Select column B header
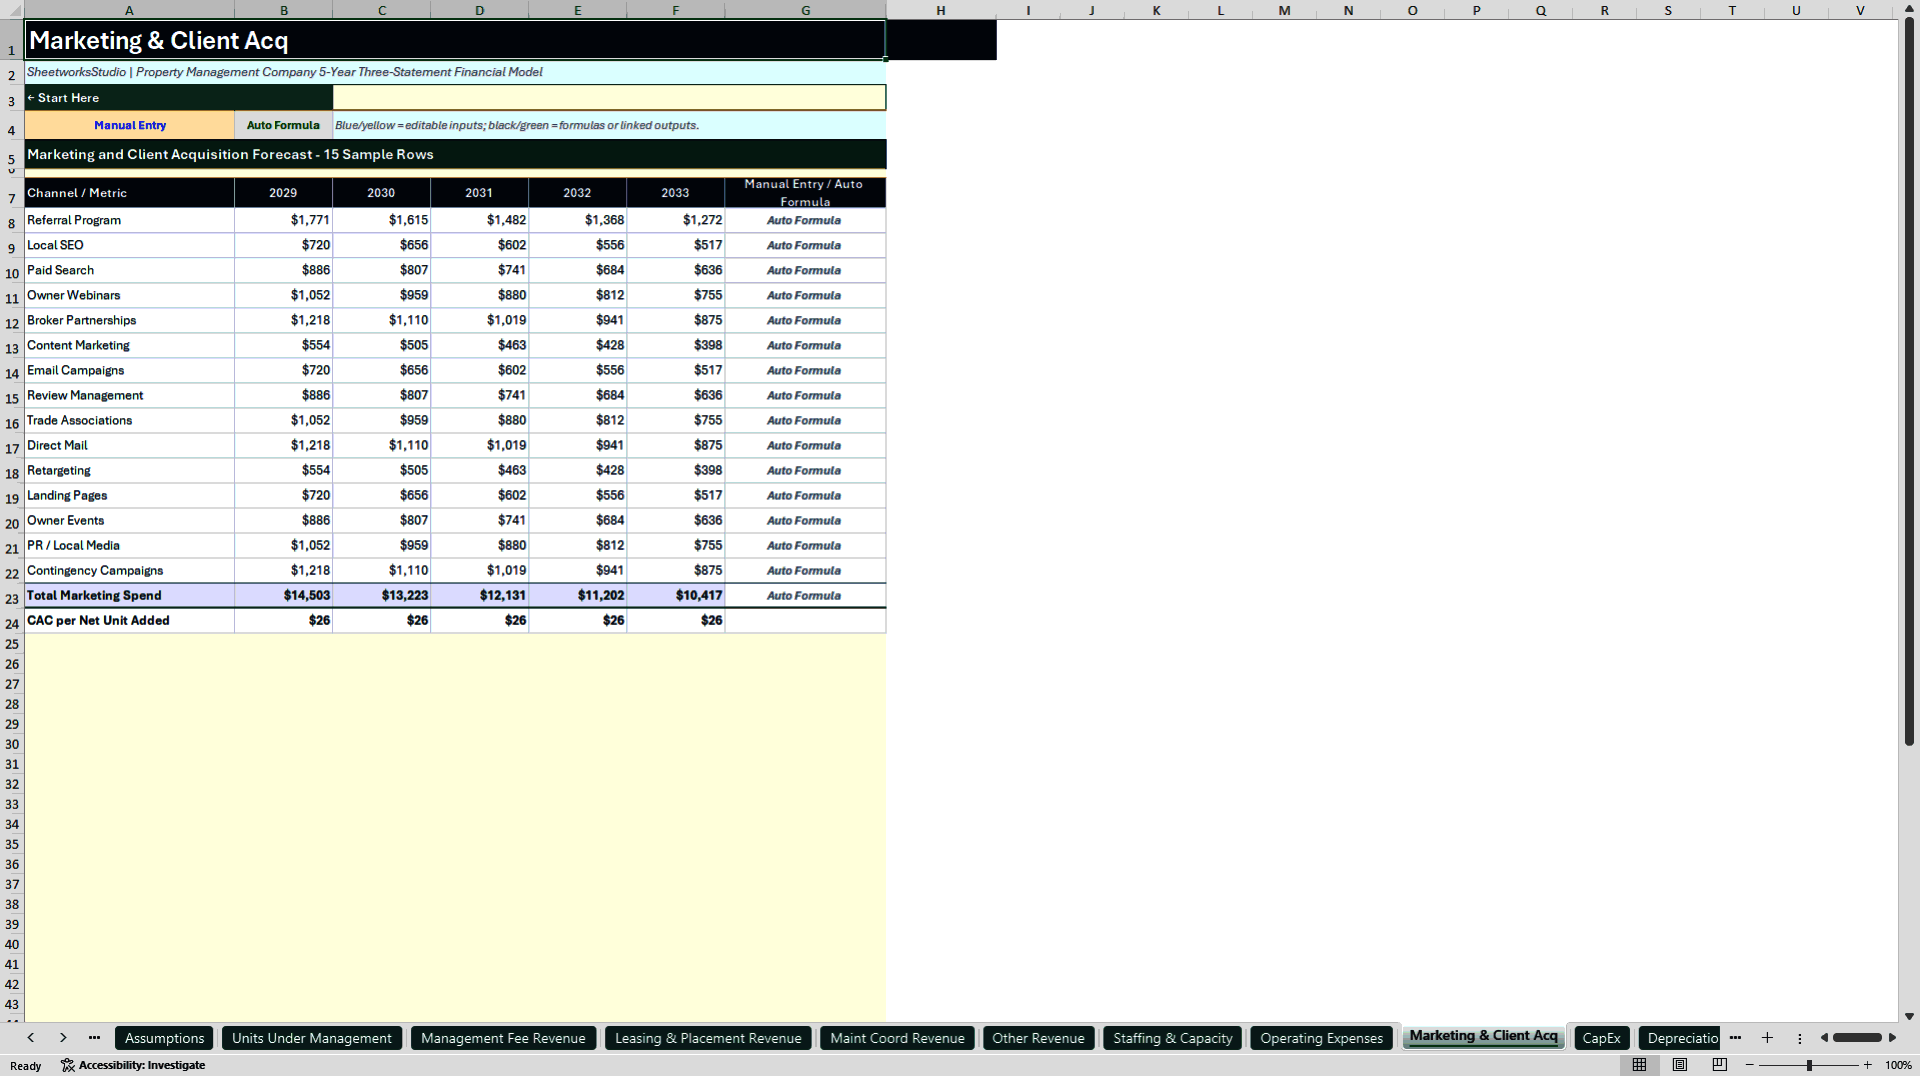Viewport: 1920px width, 1076px height. click(x=284, y=10)
